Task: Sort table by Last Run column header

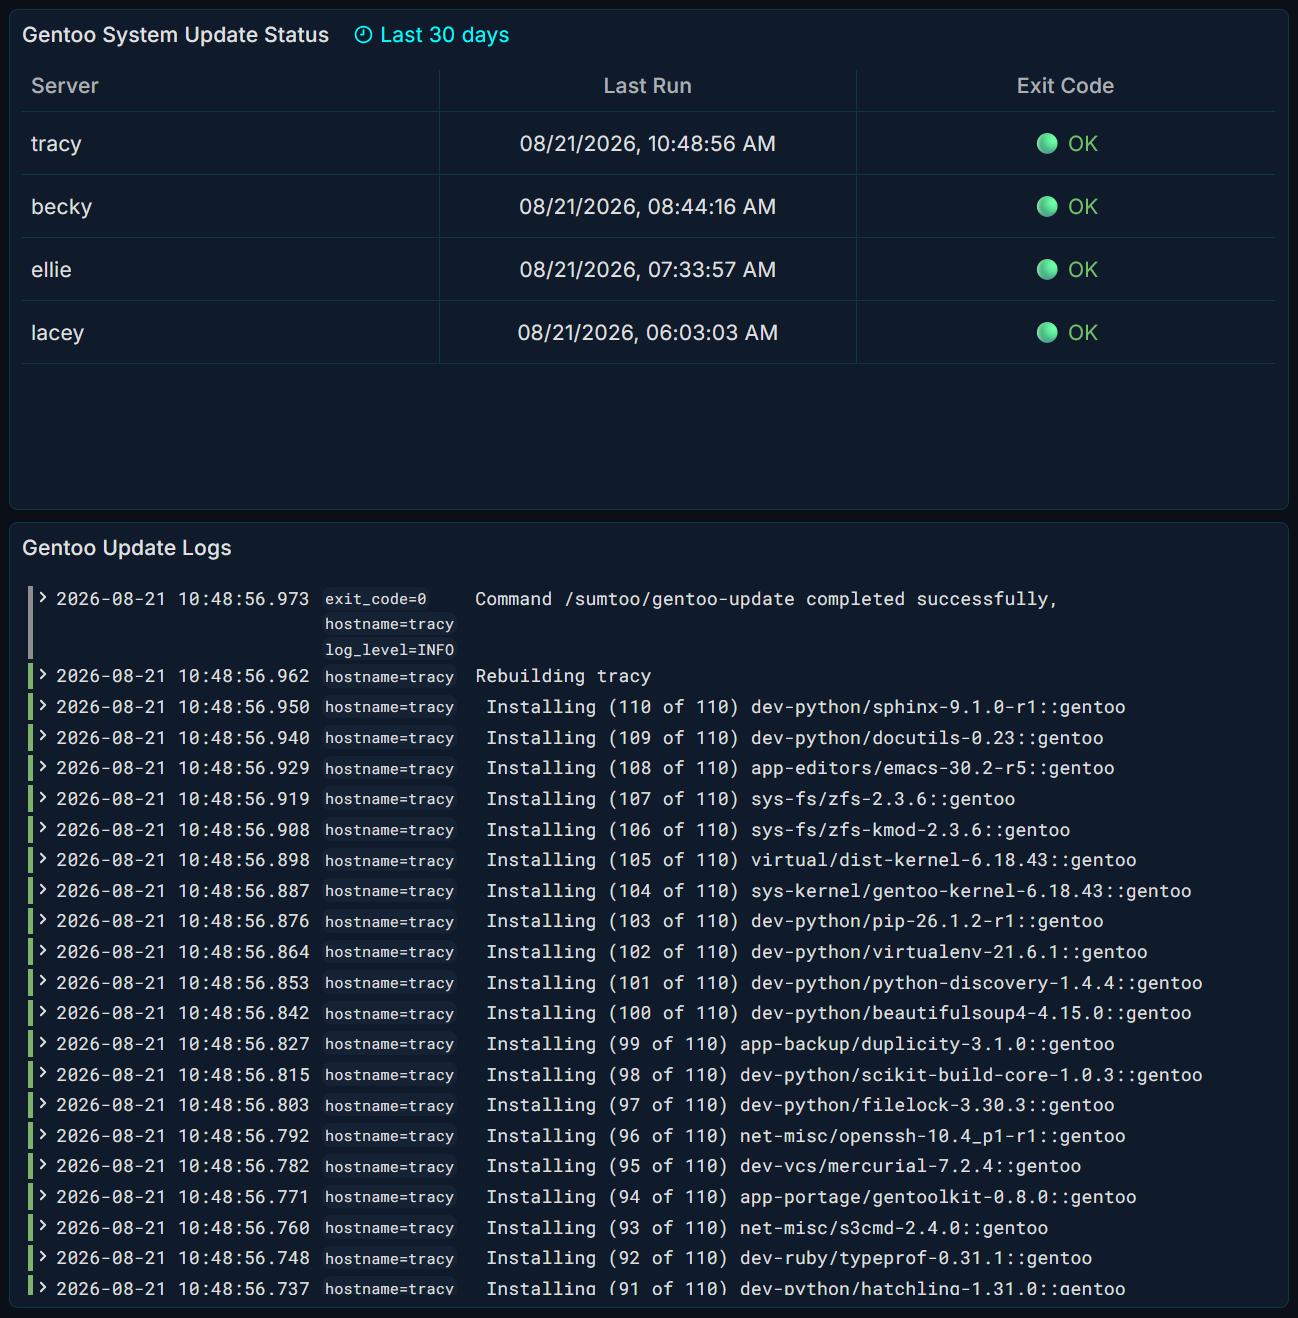Action: point(647,86)
